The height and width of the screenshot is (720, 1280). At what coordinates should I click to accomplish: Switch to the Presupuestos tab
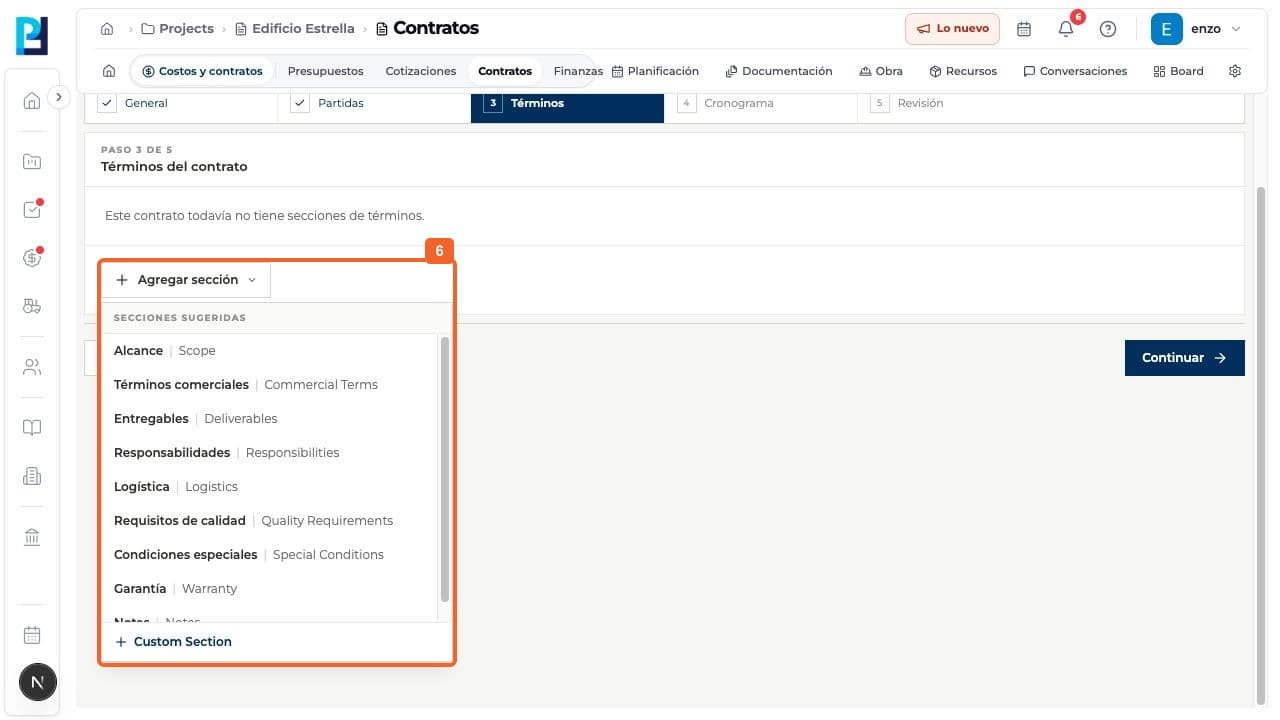325,71
